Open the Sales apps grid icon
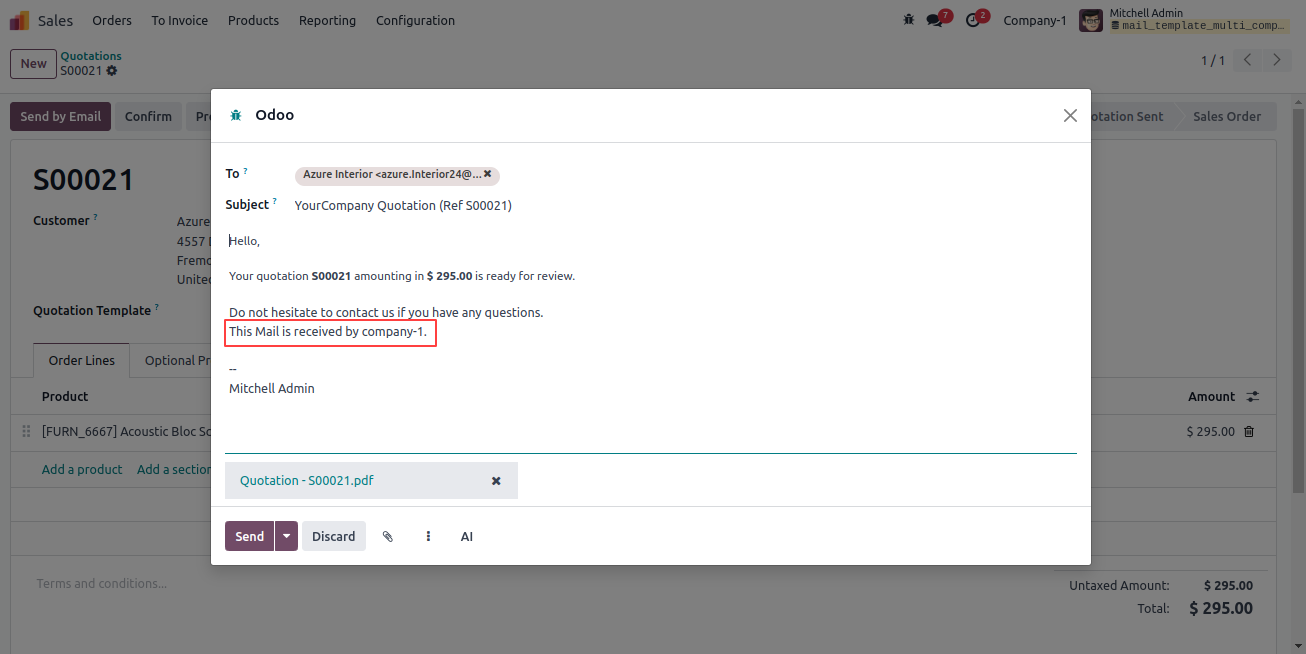This screenshot has width=1306, height=654. point(18,20)
